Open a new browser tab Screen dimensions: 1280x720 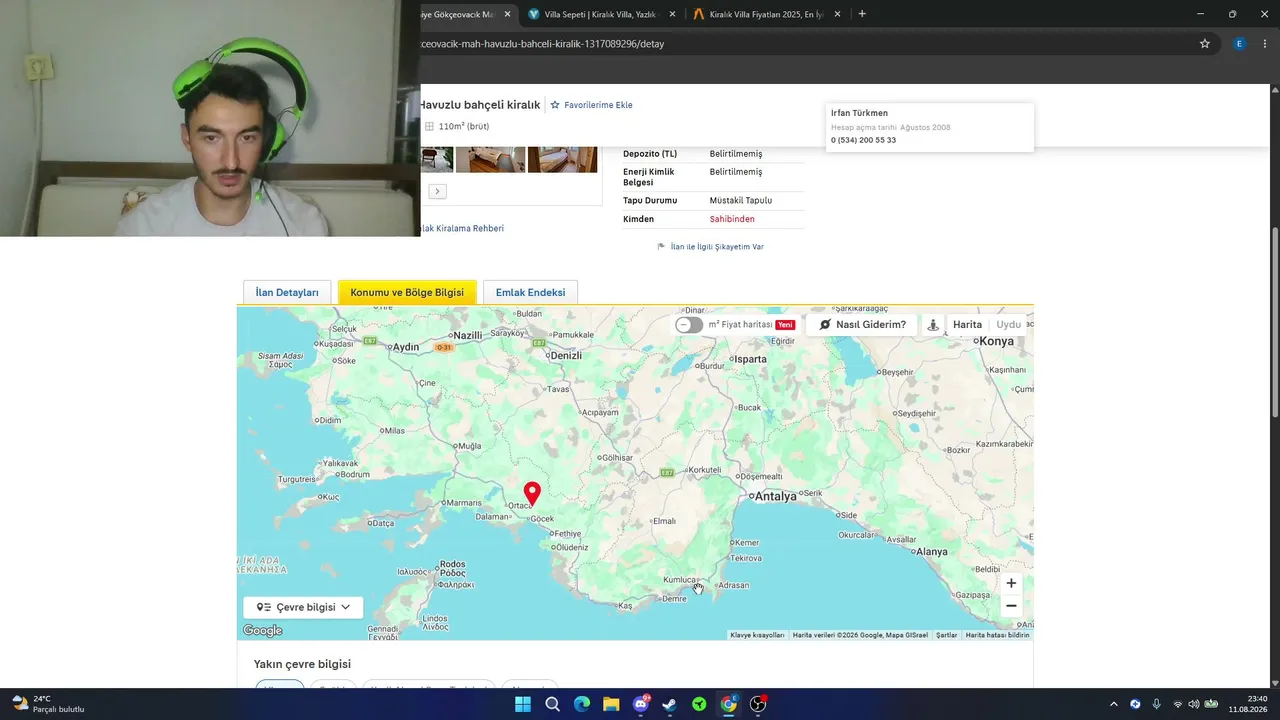pos(862,14)
